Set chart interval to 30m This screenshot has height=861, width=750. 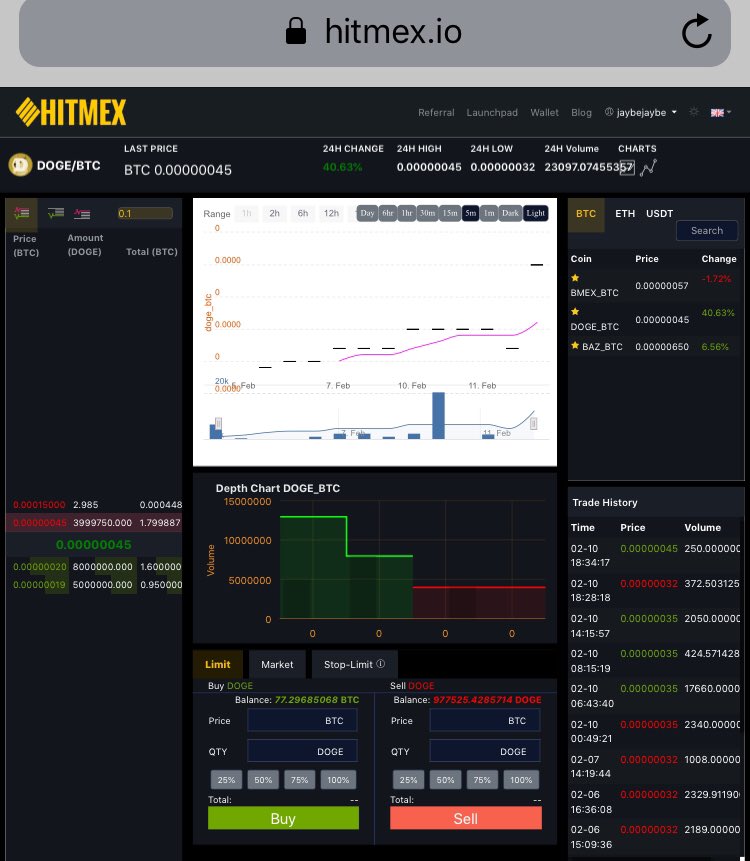pyautogui.click(x=427, y=213)
